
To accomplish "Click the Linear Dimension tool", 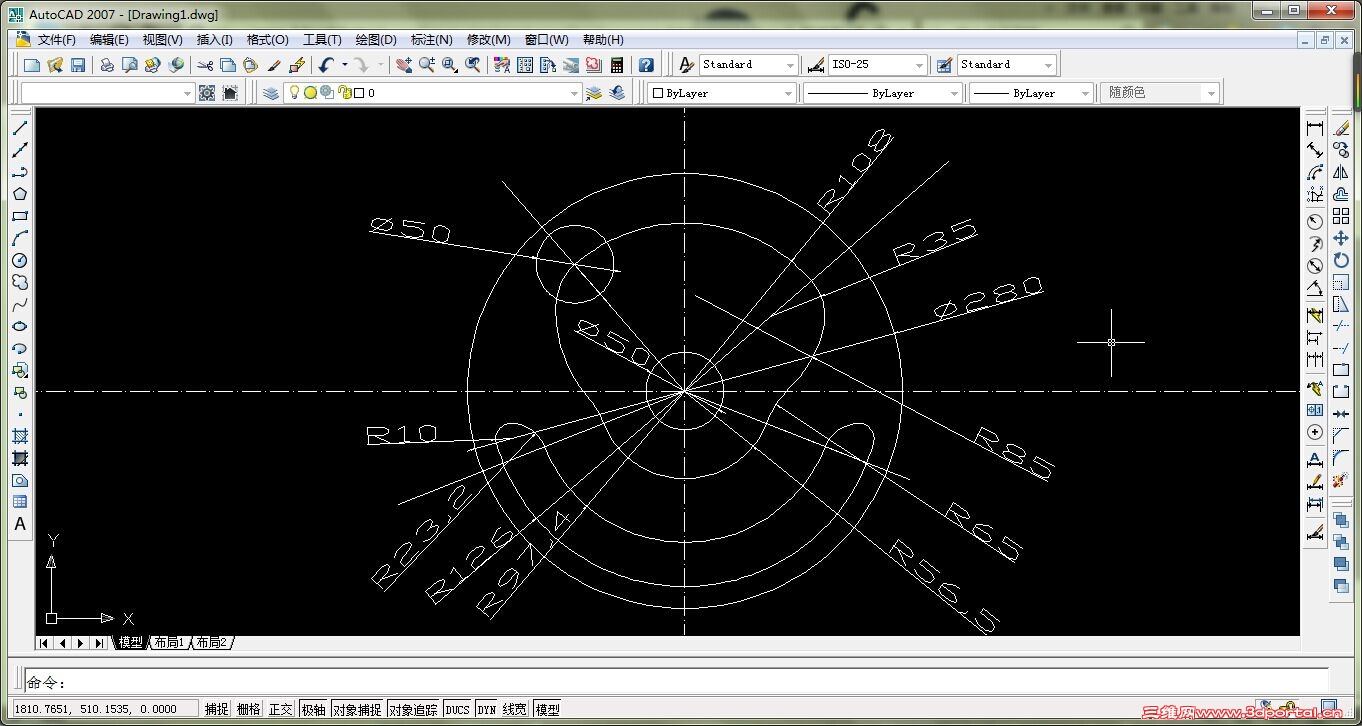I will click(1315, 128).
